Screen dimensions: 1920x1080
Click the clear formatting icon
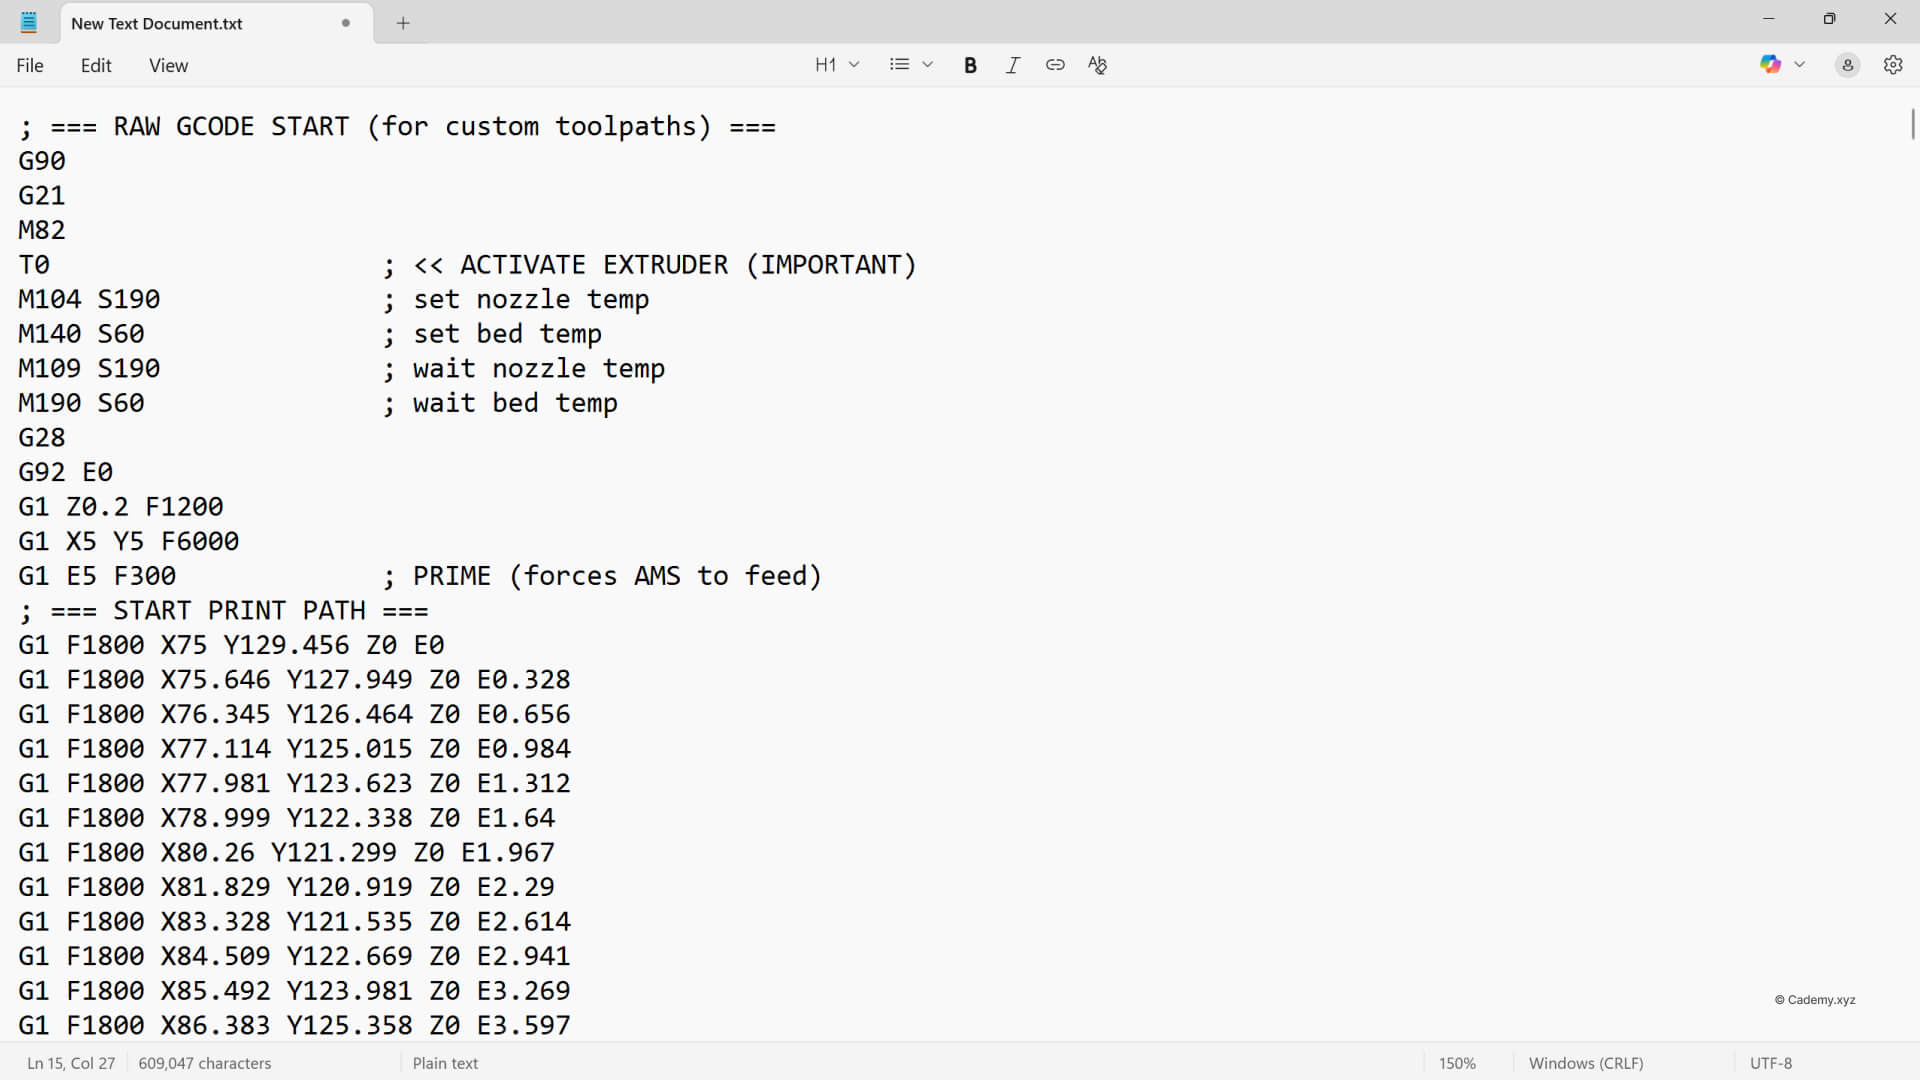point(1097,65)
